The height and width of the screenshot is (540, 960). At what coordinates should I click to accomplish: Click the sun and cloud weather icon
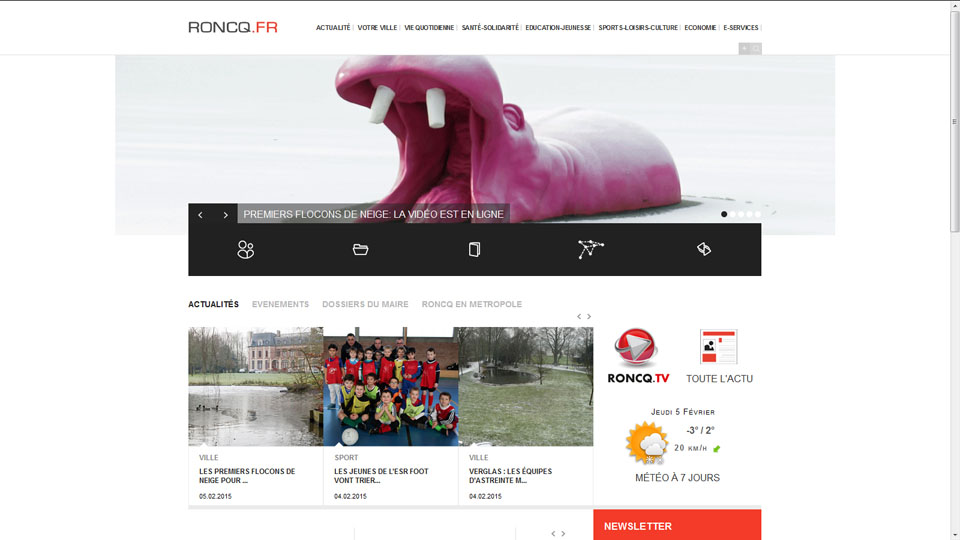click(x=647, y=442)
